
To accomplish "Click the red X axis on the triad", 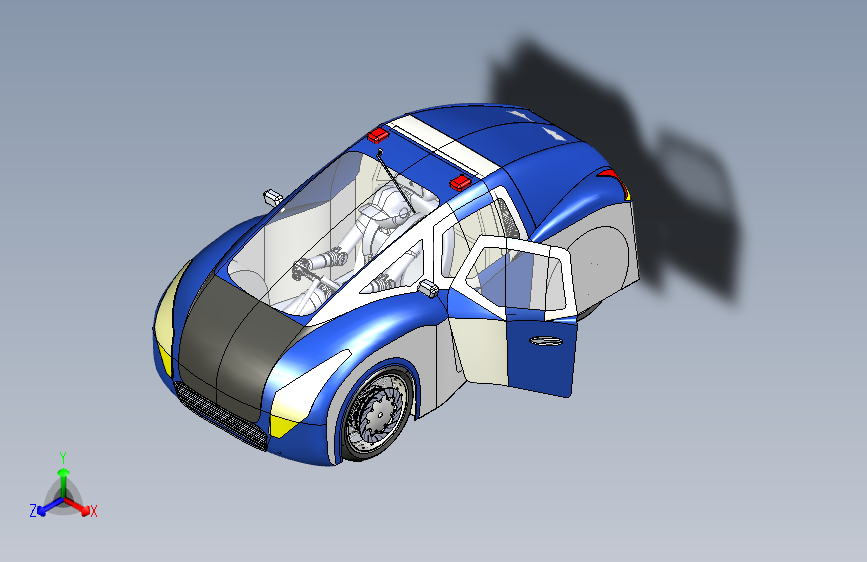I will tap(78, 506).
